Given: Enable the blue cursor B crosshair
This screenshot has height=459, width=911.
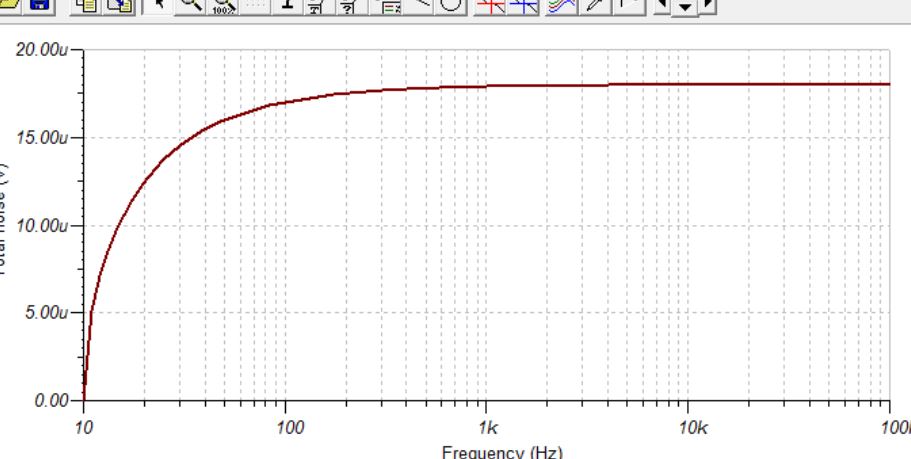Looking at the screenshot, I should [x=523, y=5].
